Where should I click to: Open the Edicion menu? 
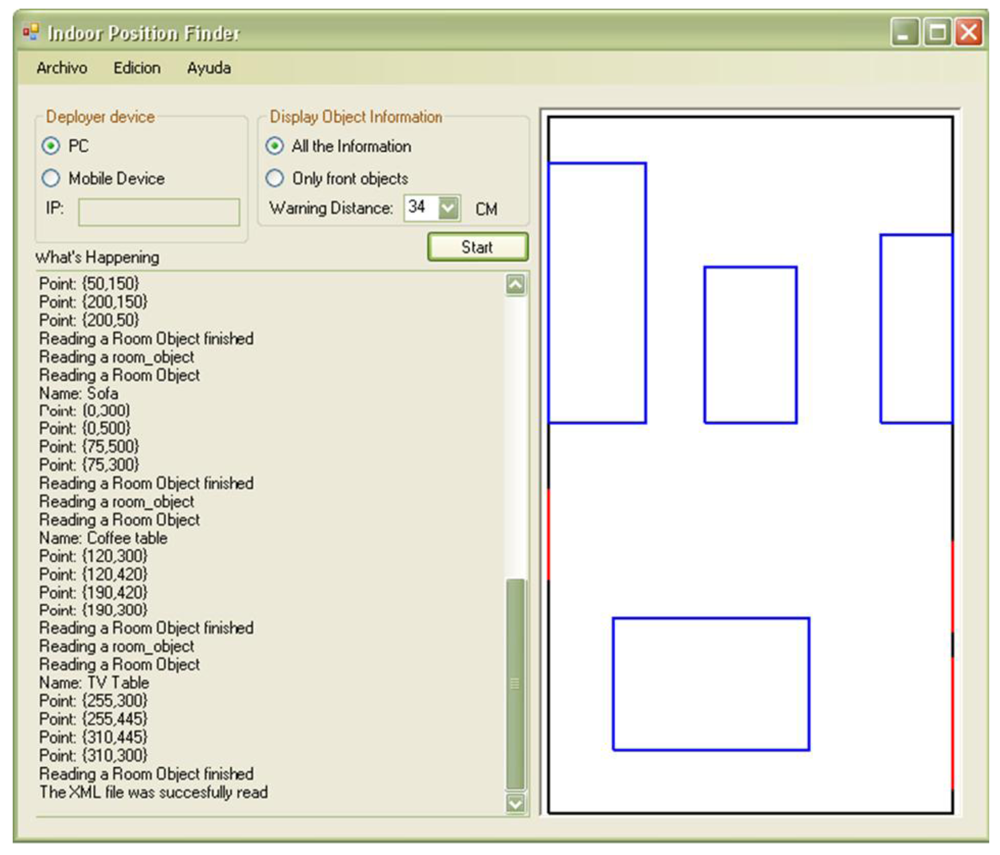pyautogui.click(x=137, y=68)
